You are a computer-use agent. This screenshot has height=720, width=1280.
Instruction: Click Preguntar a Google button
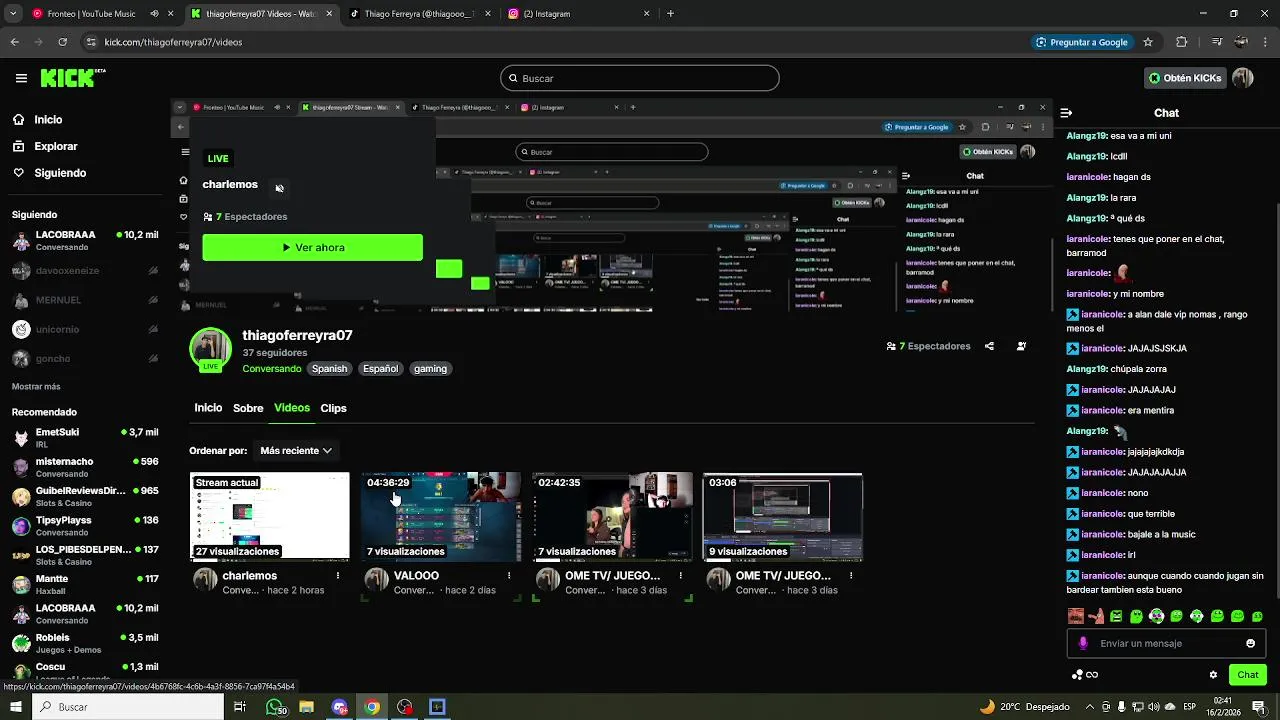[x=1082, y=42]
